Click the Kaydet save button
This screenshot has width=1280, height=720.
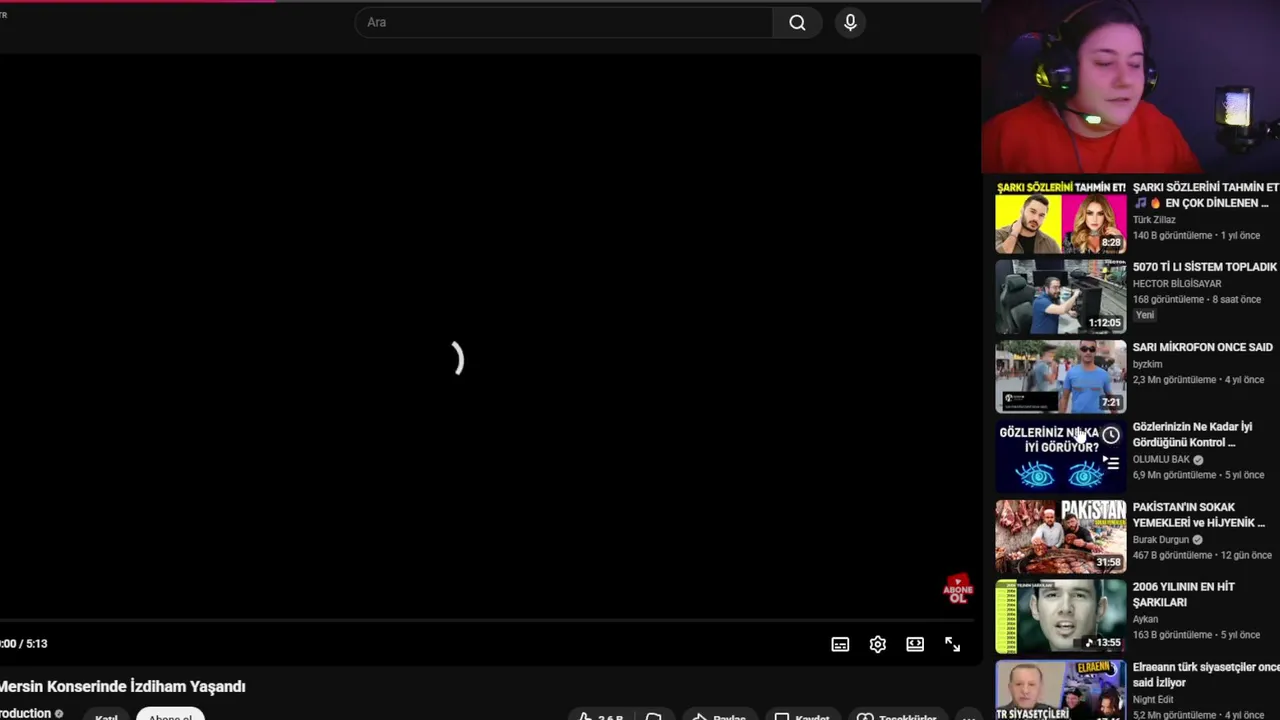pyautogui.click(x=802, y=716)
